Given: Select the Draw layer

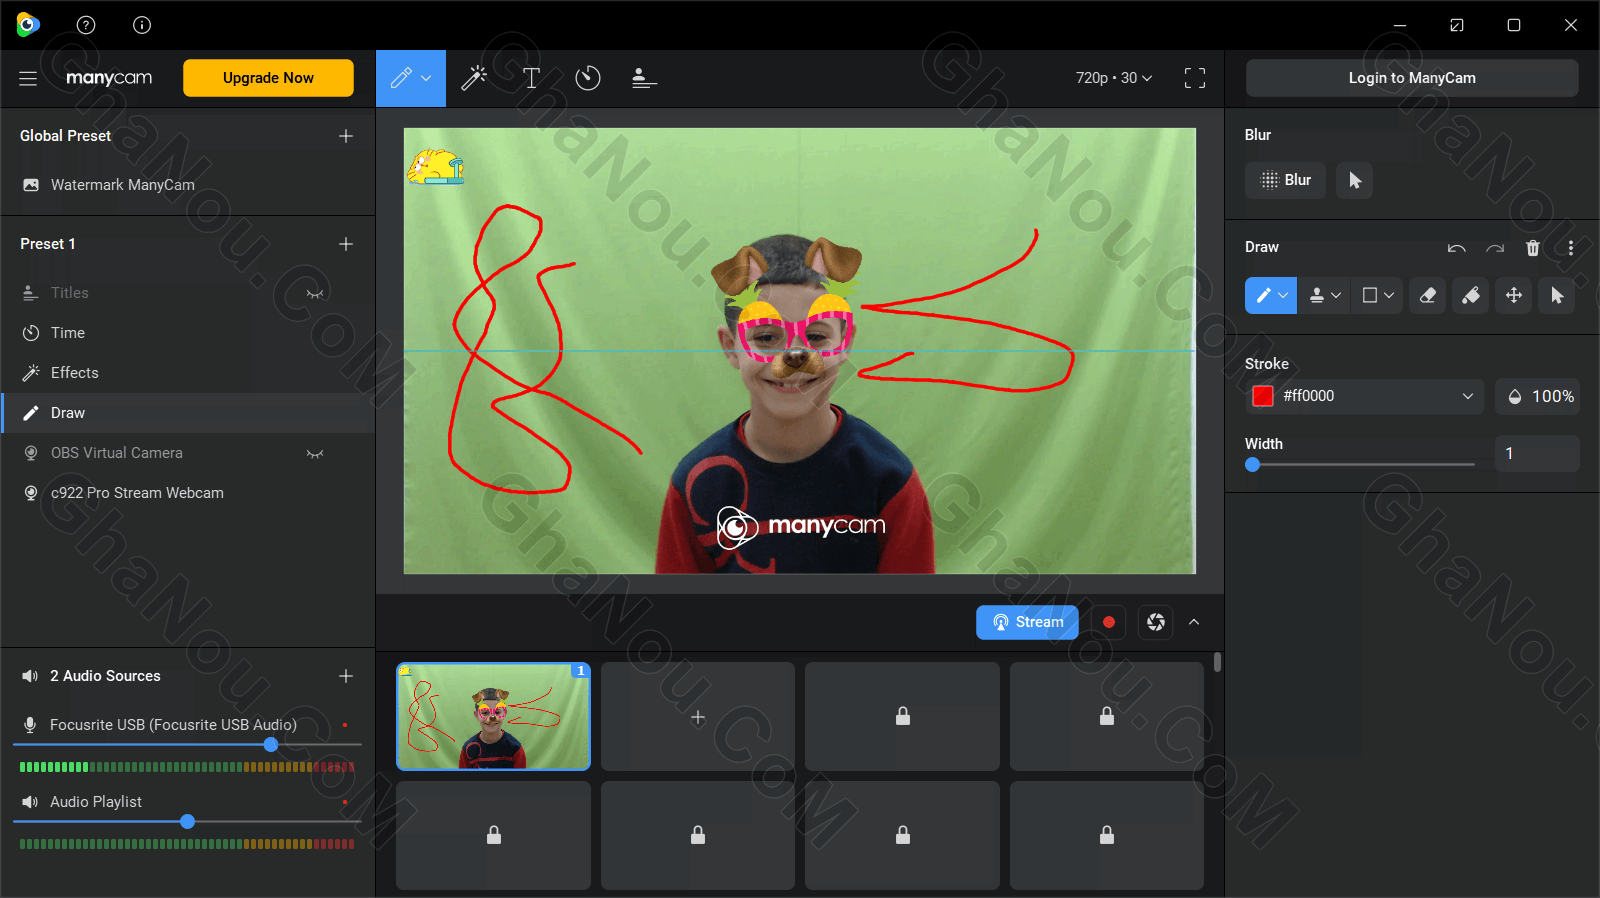Looking at the screenshot, I should tap(188, 413).
